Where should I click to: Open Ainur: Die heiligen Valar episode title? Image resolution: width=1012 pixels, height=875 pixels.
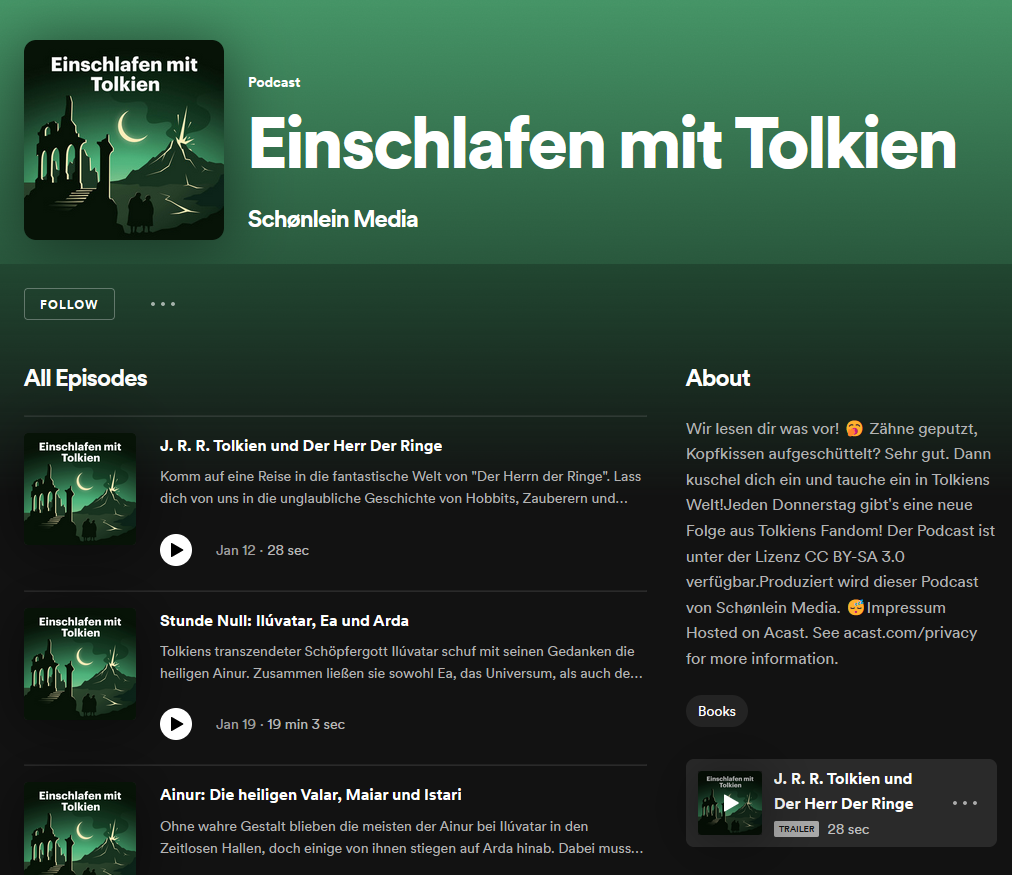click(x=310, y=795)
